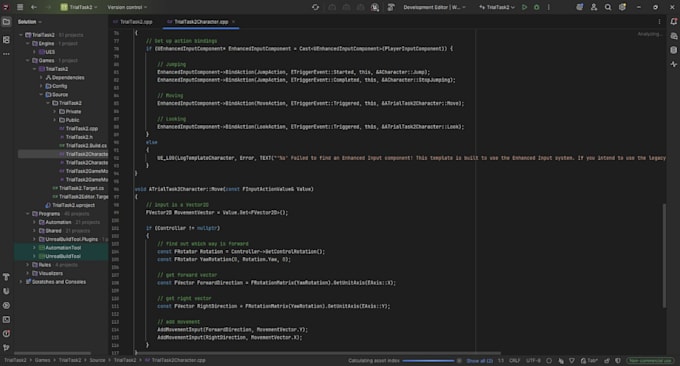680x366 pixels.
Task: Click the Search Everywhere magnifier
Action: pyautogui.click(x=608, y=7)
